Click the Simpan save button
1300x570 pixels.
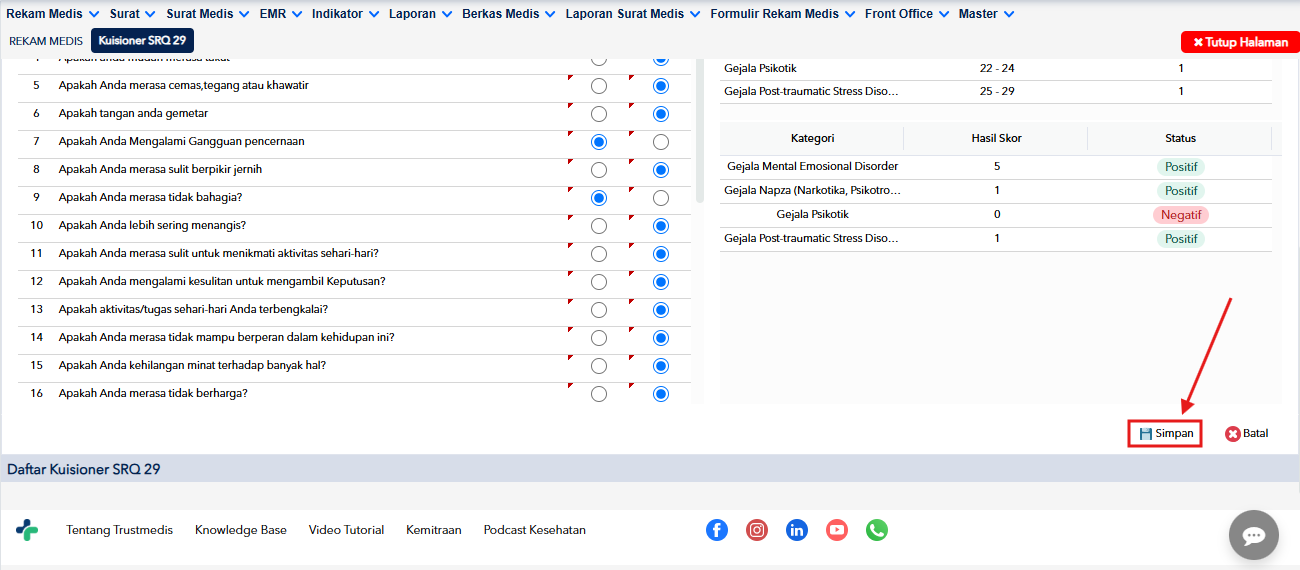pos(1165,433)
